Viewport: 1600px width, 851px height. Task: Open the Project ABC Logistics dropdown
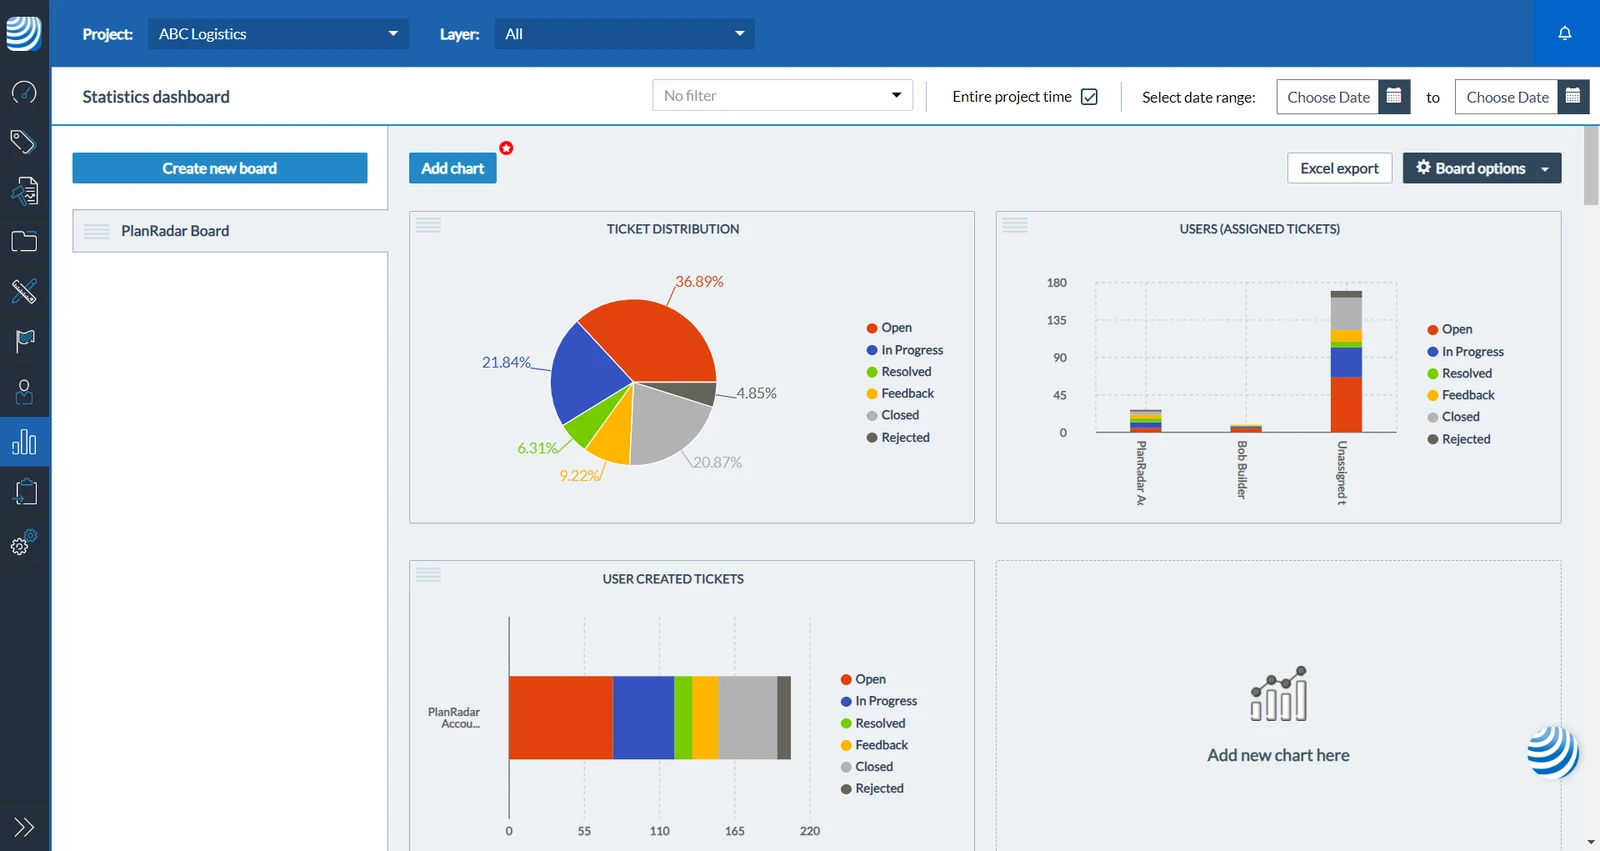[278, 34]
